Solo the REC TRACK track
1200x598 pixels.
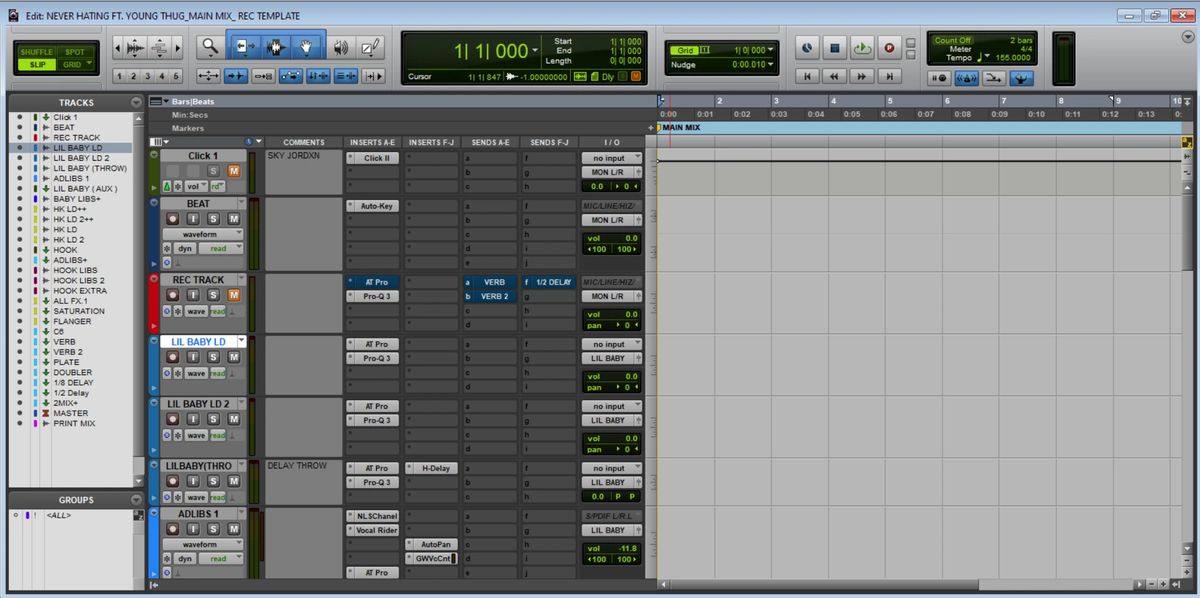213,295
